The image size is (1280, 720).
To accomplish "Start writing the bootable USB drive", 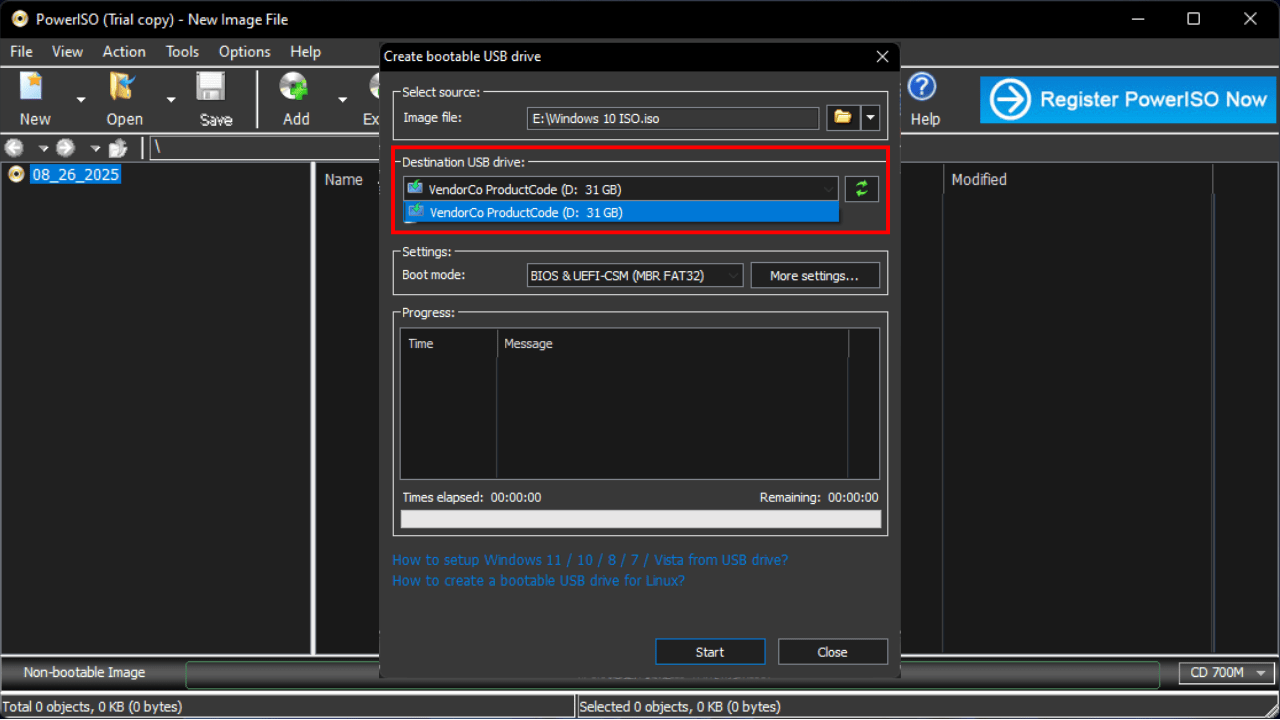I will coord(710,651).
